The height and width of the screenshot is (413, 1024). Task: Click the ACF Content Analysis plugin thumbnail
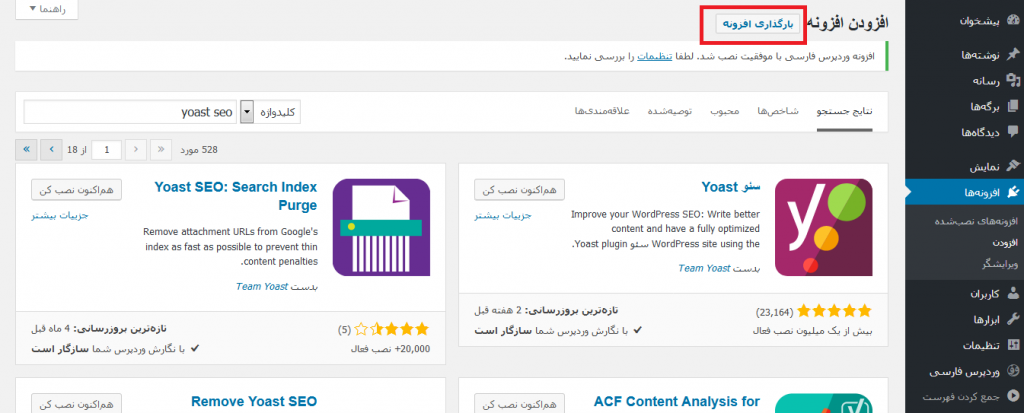[824, 403]
